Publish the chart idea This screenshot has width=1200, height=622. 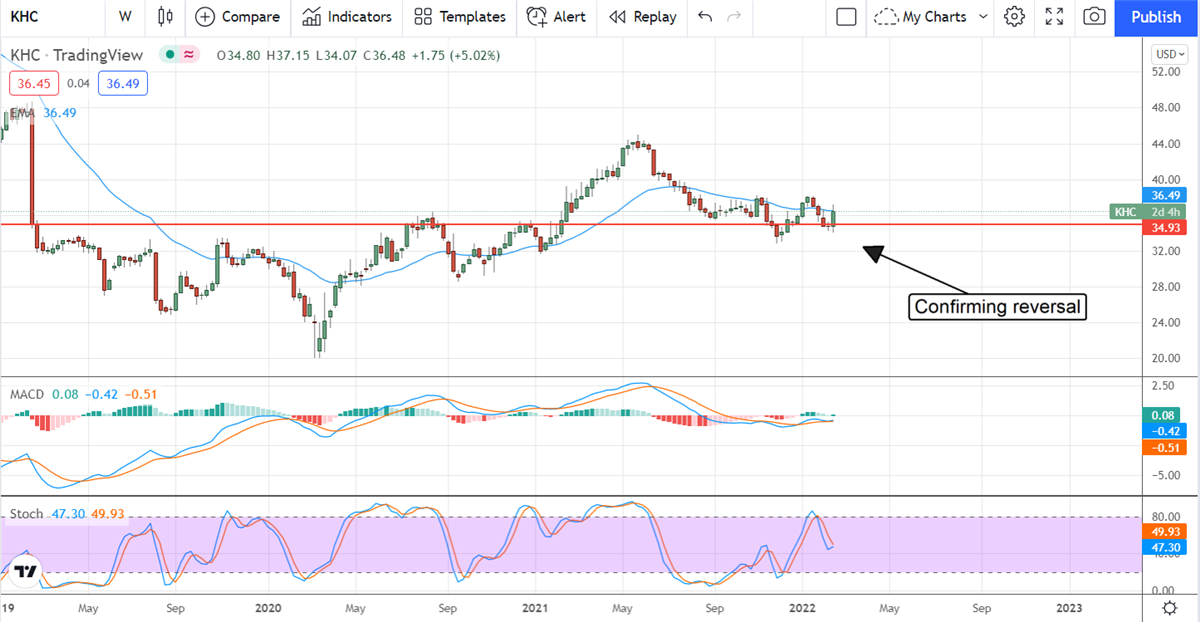(x=1156, y=17)
